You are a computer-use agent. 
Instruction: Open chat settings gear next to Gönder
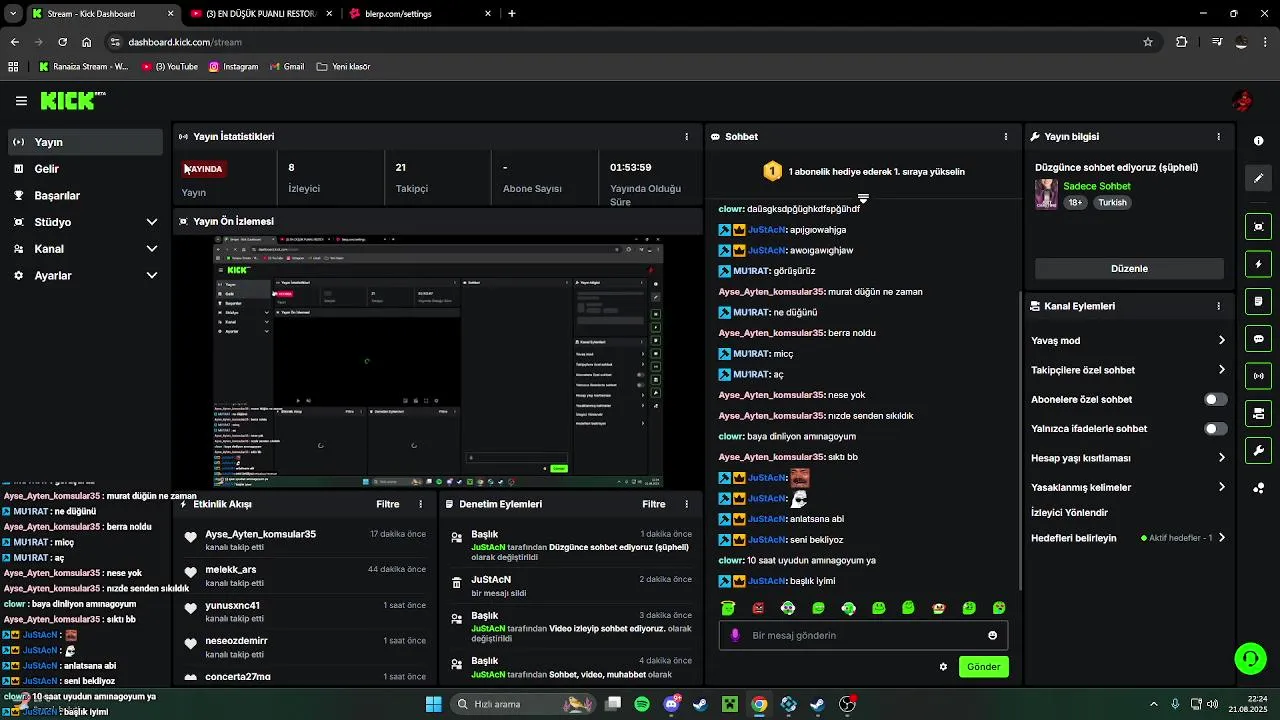943,667
